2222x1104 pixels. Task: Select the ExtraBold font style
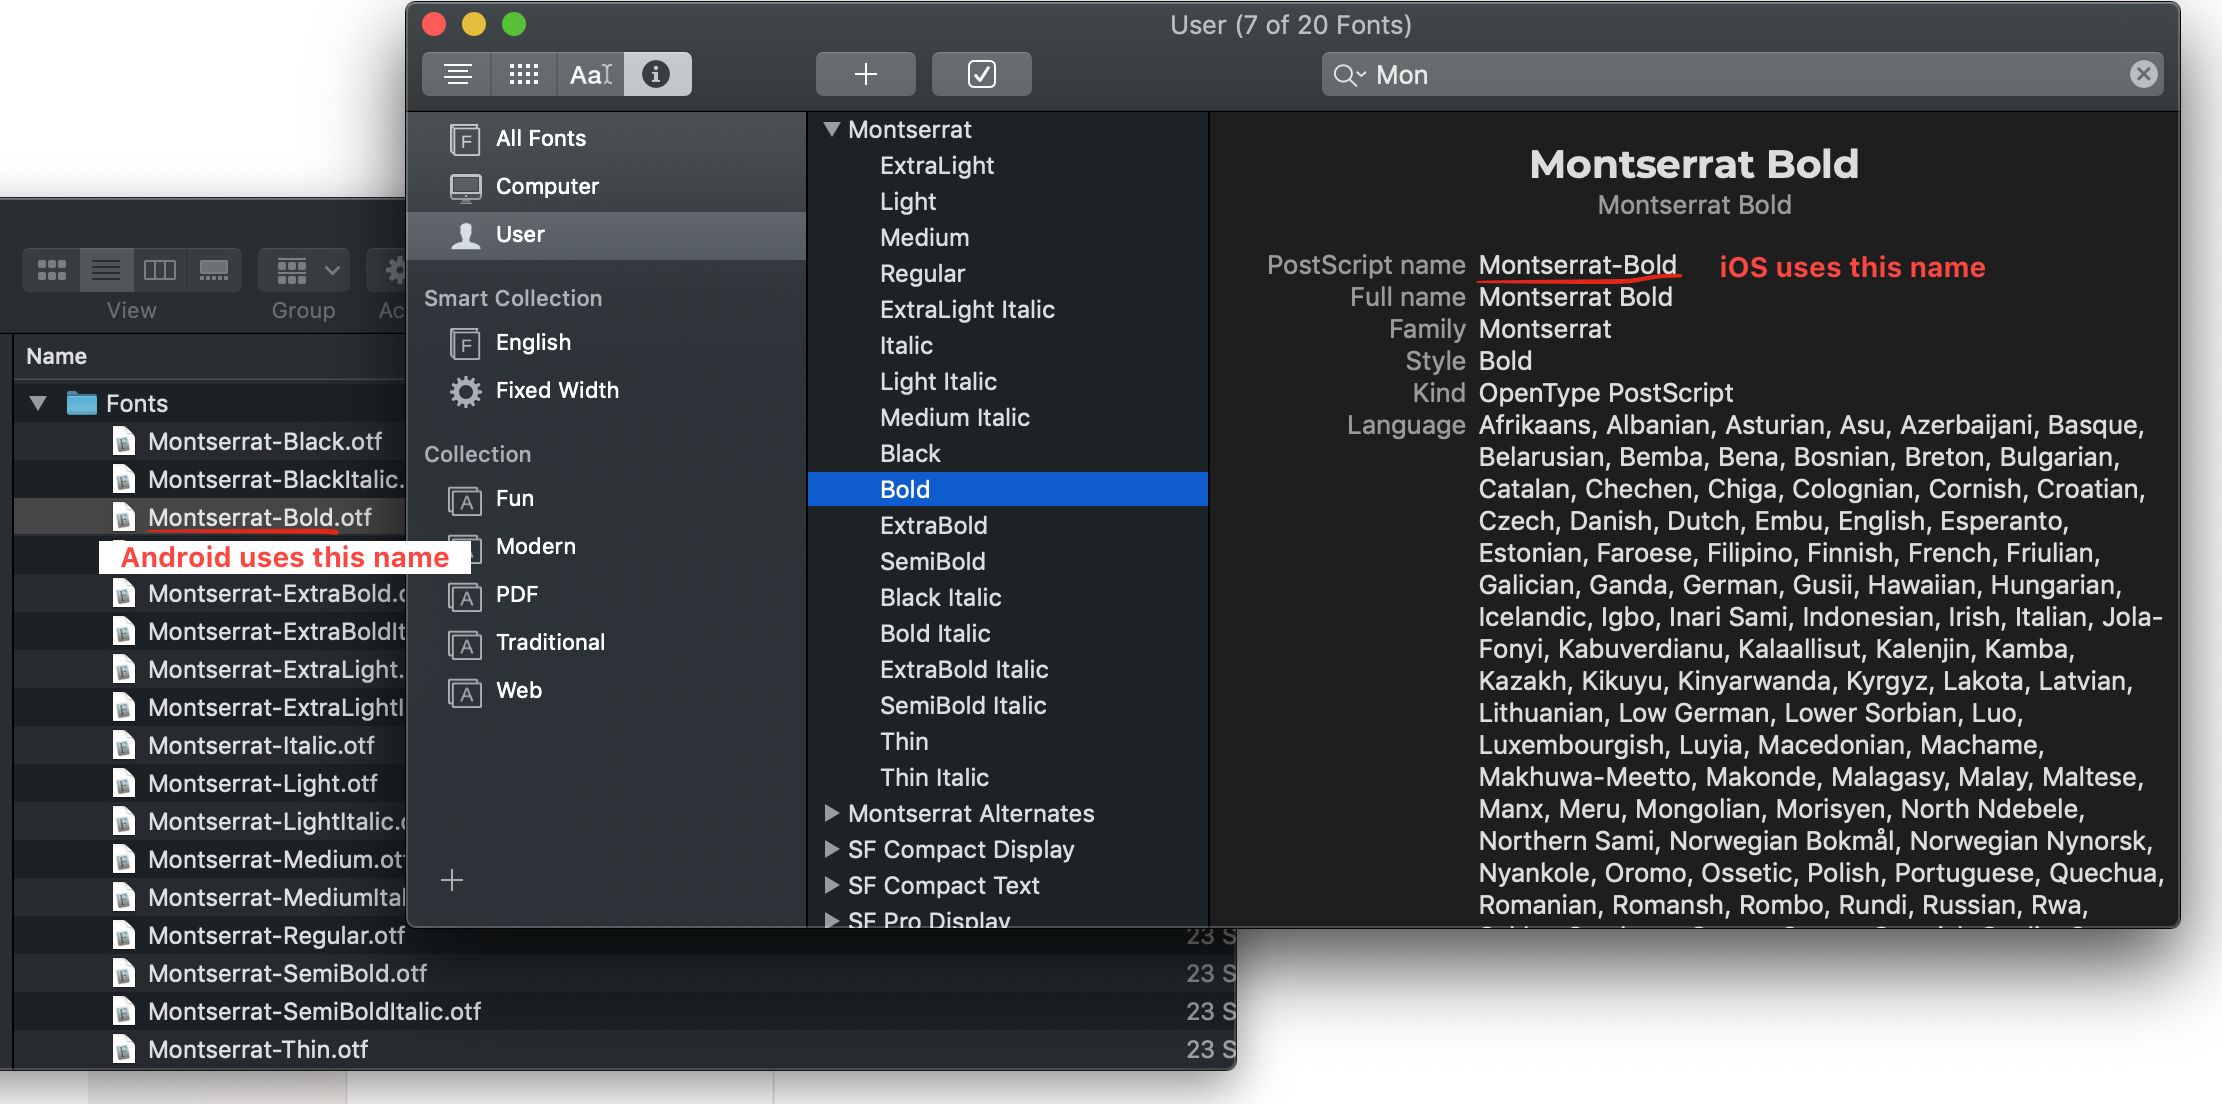pyautogui.click(x=1007, y=526)
